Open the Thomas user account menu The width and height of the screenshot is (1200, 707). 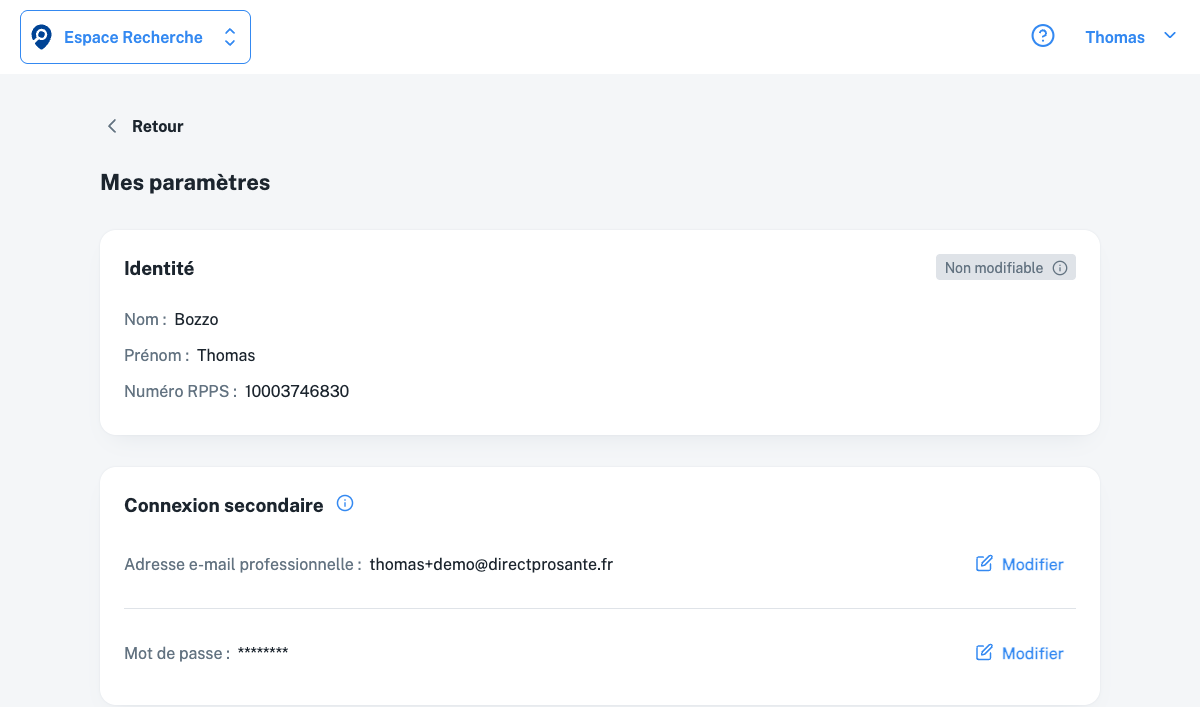(1115, 37)
